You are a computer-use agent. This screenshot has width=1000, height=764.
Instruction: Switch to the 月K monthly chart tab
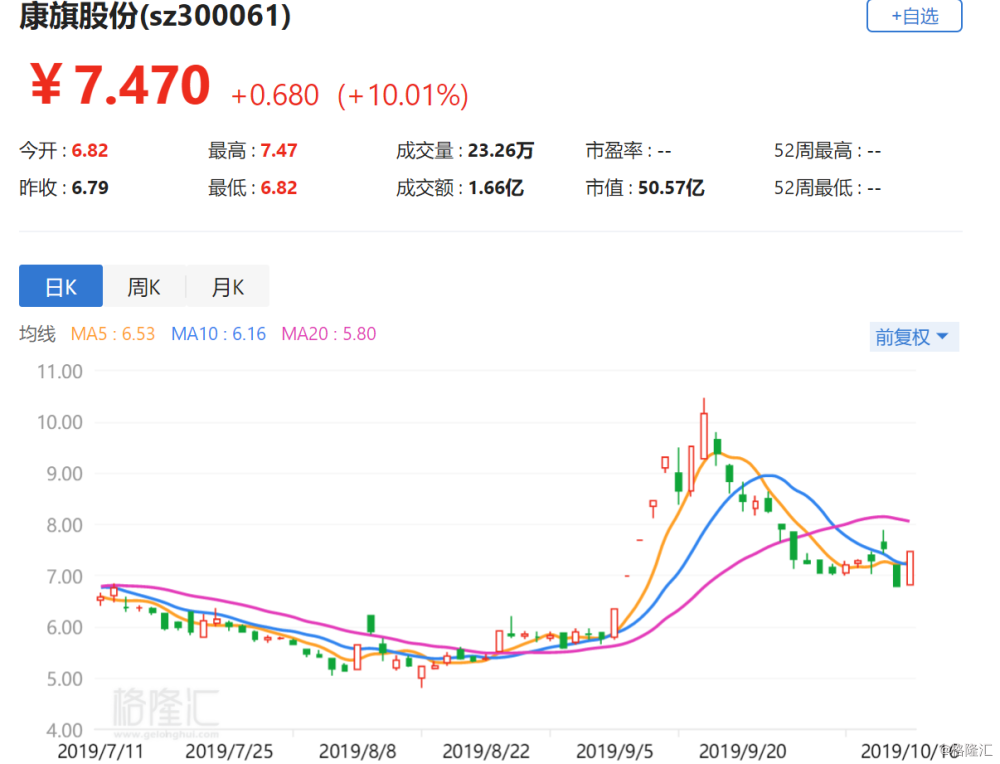point(228,286)
